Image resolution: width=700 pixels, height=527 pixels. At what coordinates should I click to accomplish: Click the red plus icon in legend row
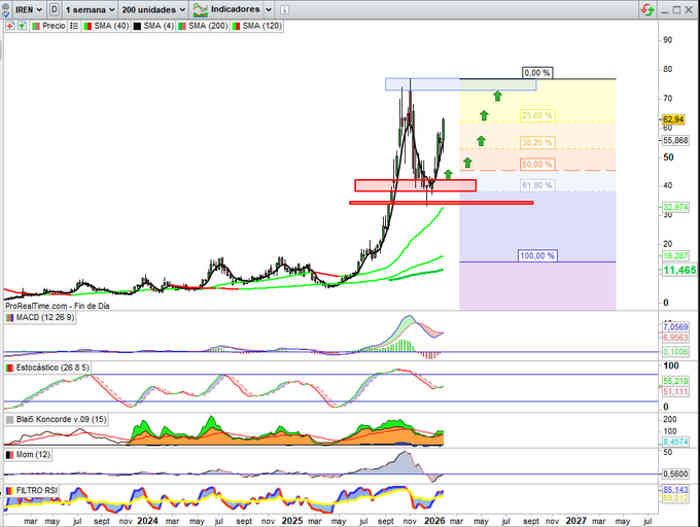coord(8,26)
